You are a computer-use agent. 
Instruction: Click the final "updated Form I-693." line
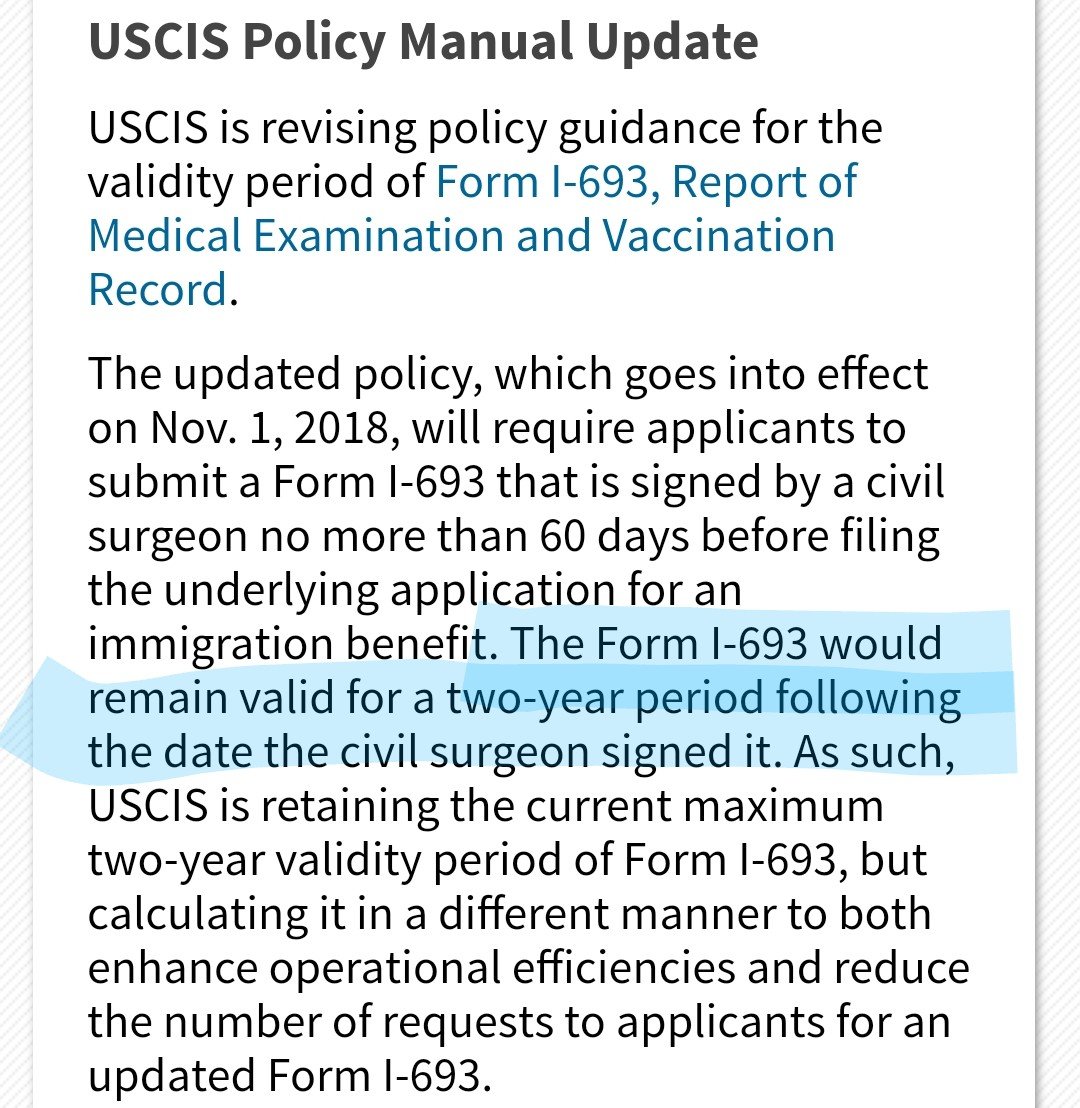click(x=290, y=1076)
